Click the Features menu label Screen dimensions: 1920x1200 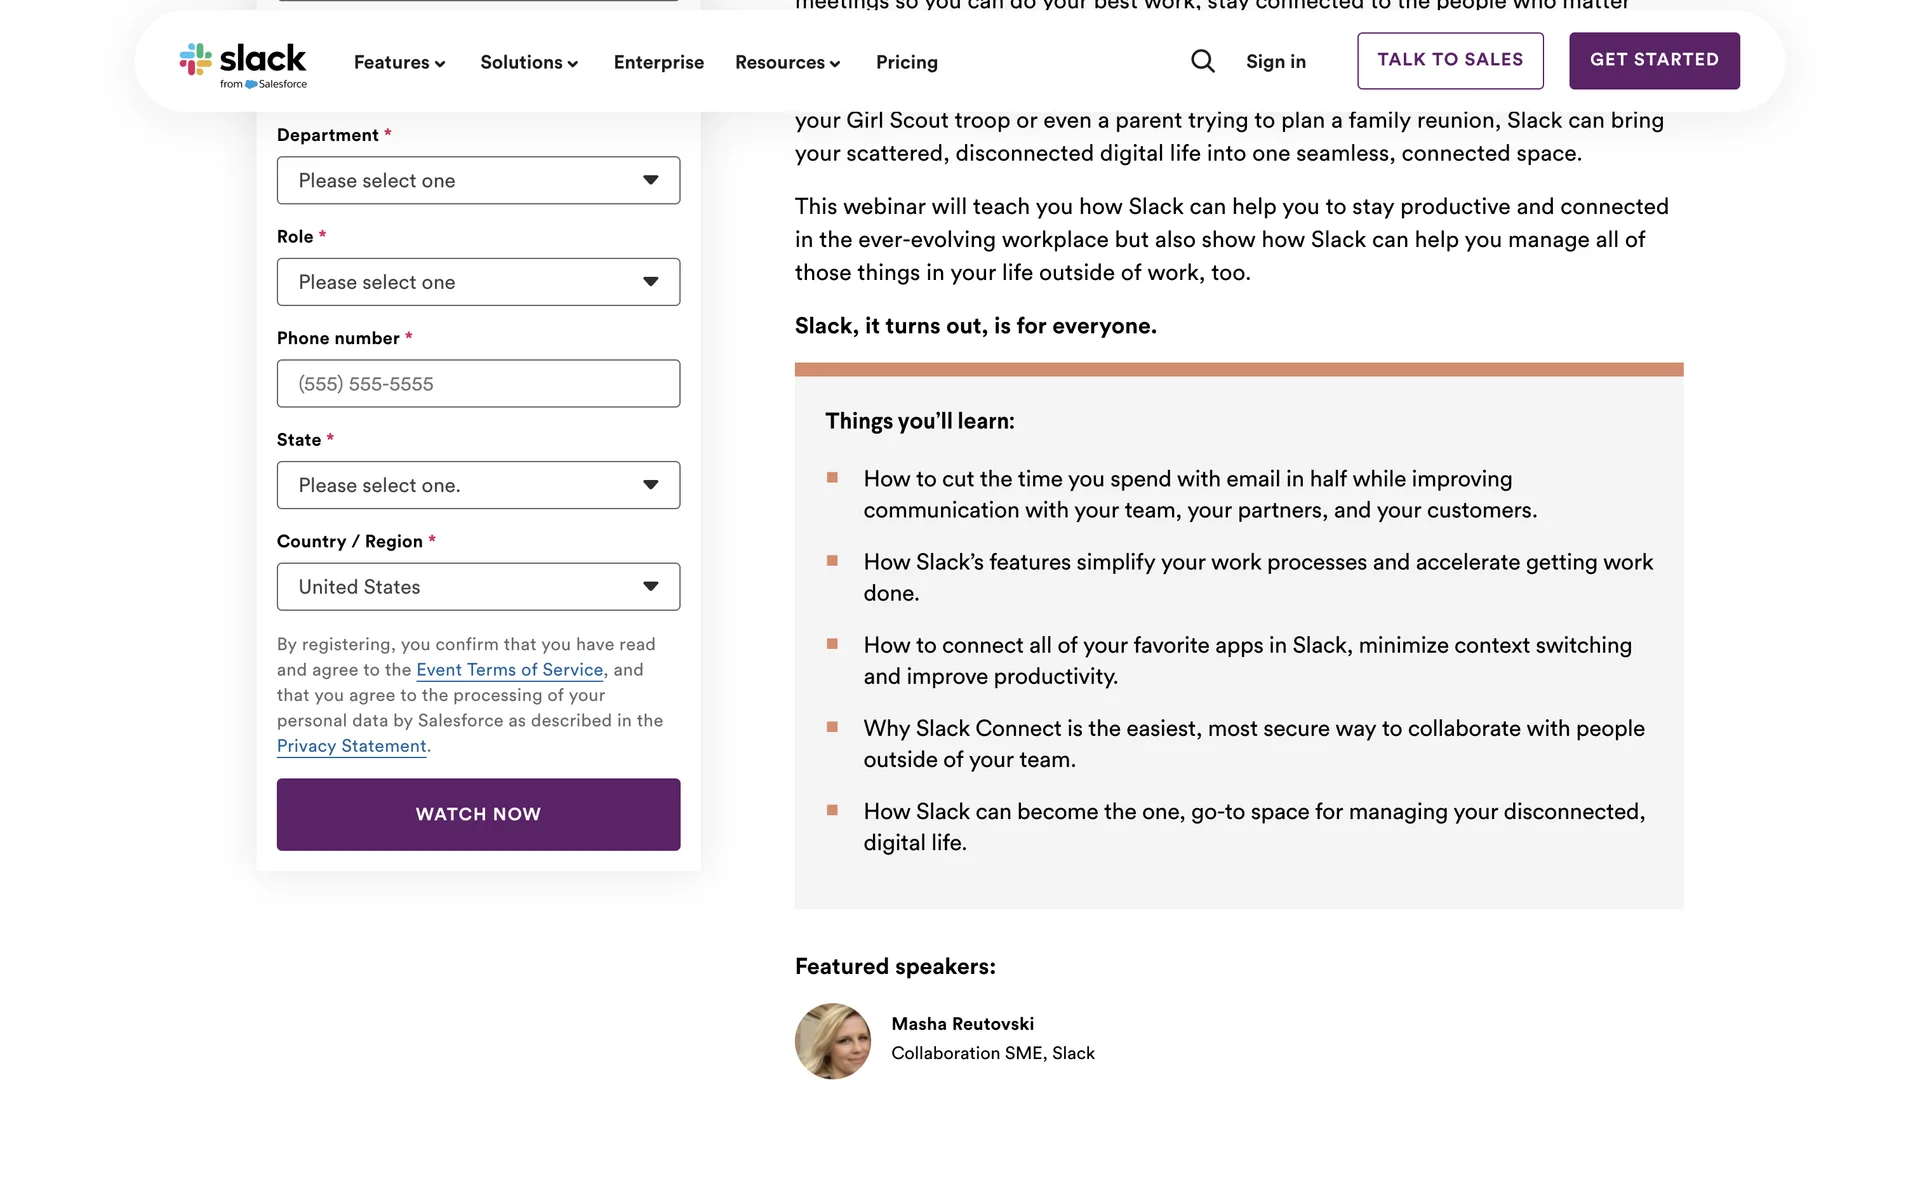coord(391,62)
